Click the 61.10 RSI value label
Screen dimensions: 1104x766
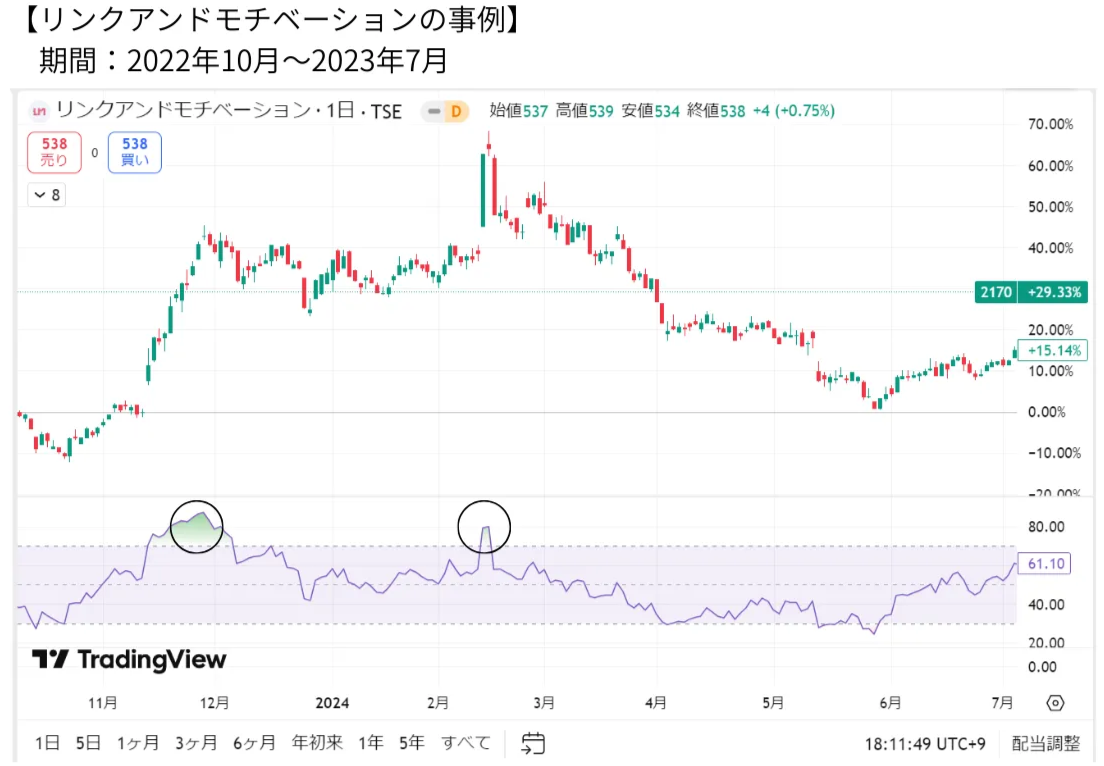1043,564
